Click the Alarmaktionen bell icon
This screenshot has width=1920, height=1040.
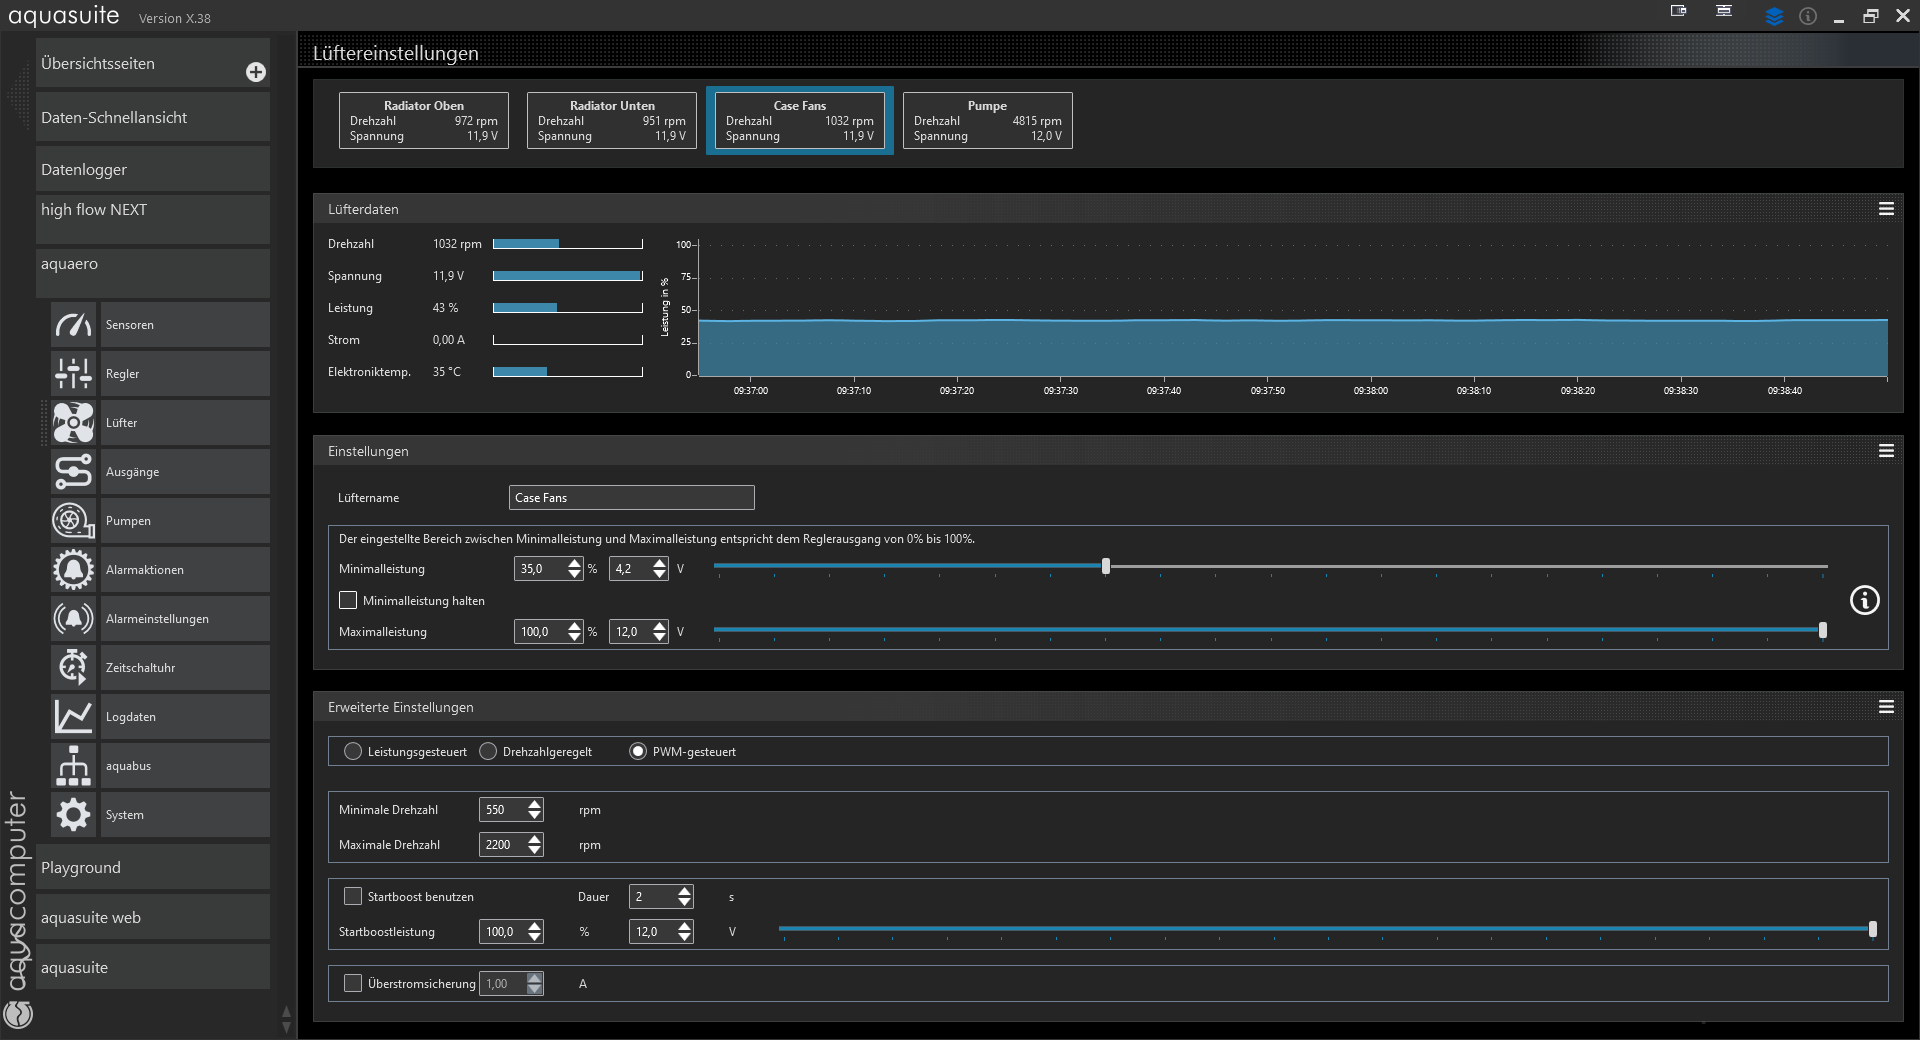pos(73,570)
